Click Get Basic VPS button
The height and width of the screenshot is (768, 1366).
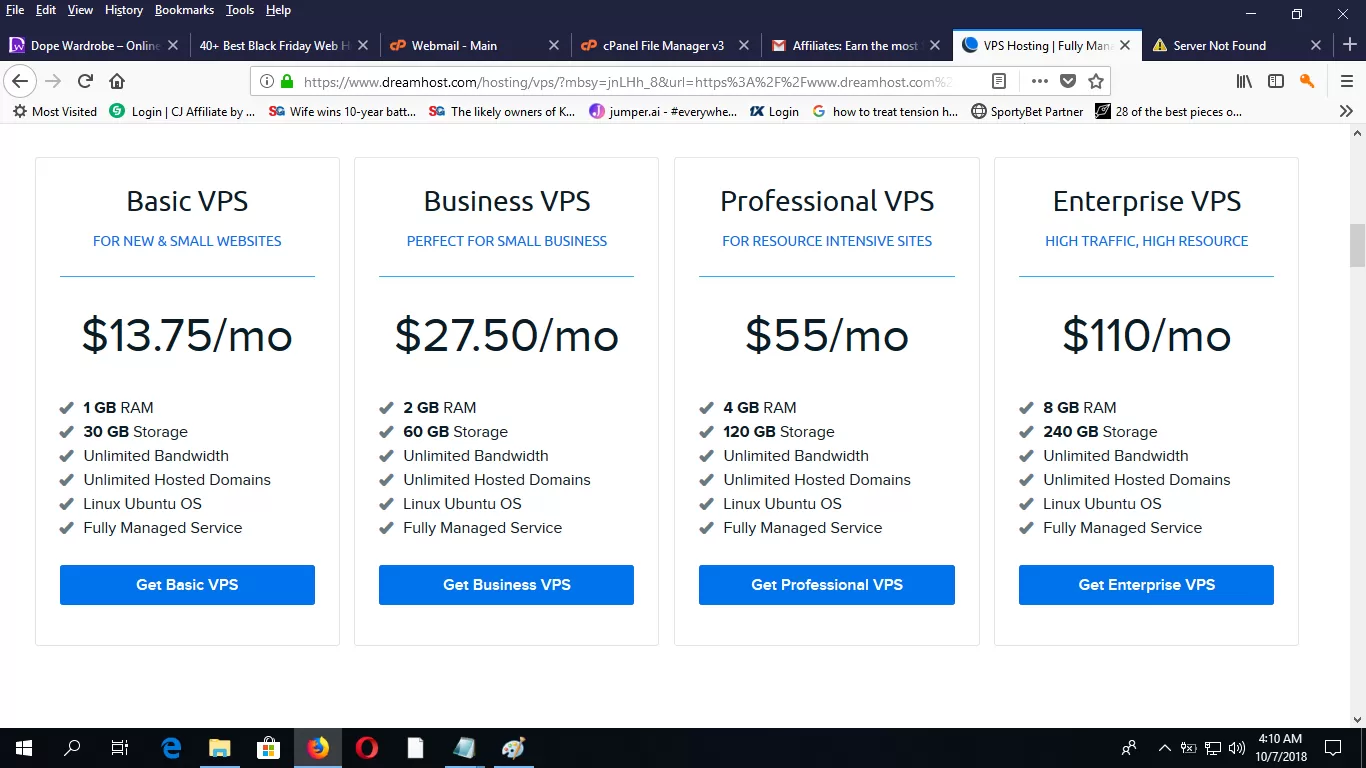187,585
